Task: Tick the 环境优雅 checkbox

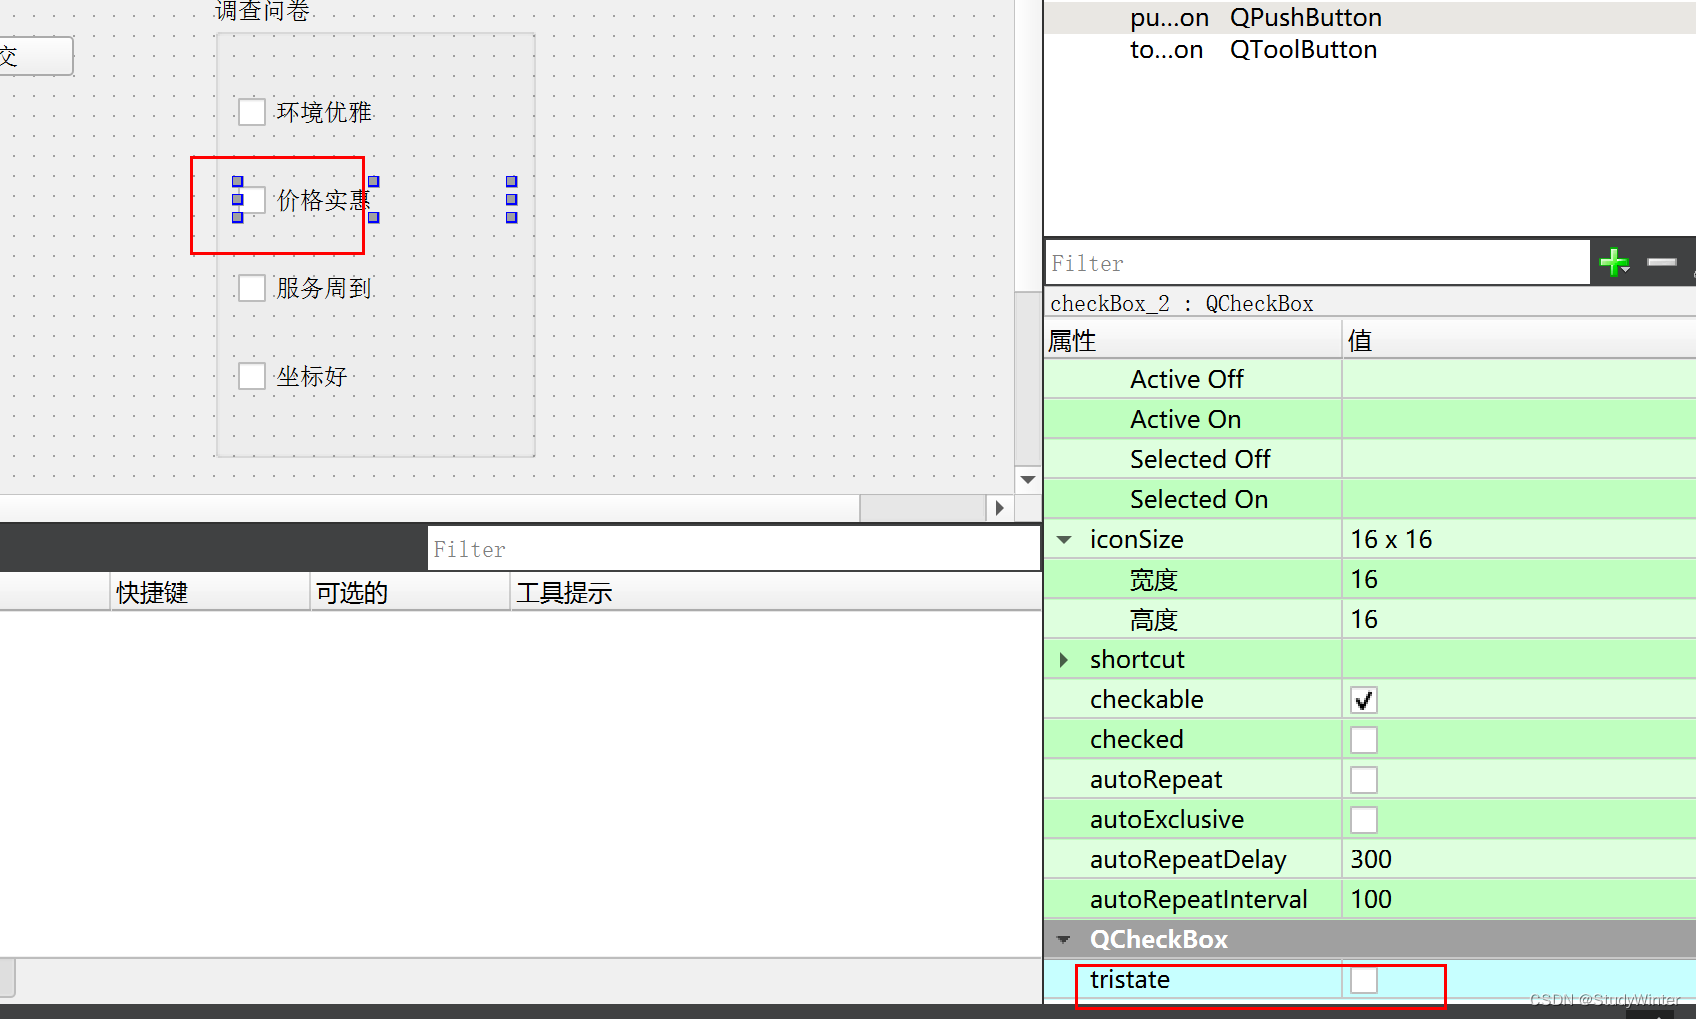Action: click(x=252, y=111)
